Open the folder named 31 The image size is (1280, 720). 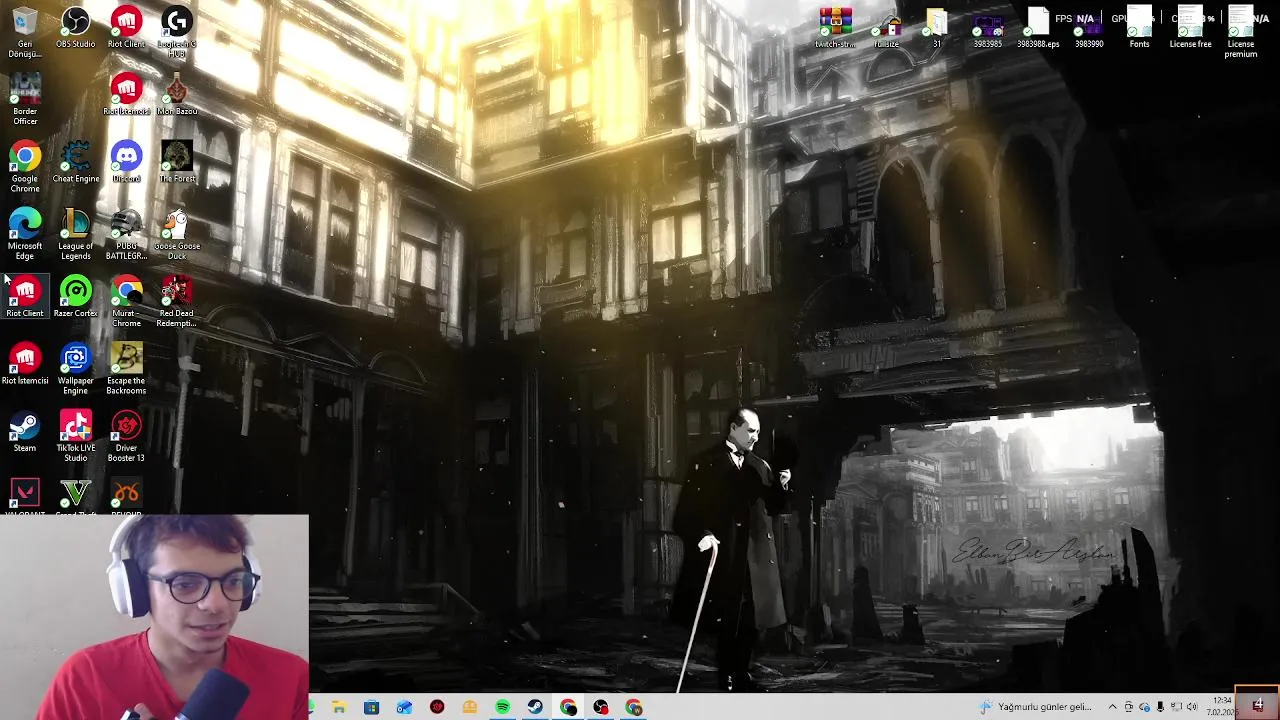[937, 27]
